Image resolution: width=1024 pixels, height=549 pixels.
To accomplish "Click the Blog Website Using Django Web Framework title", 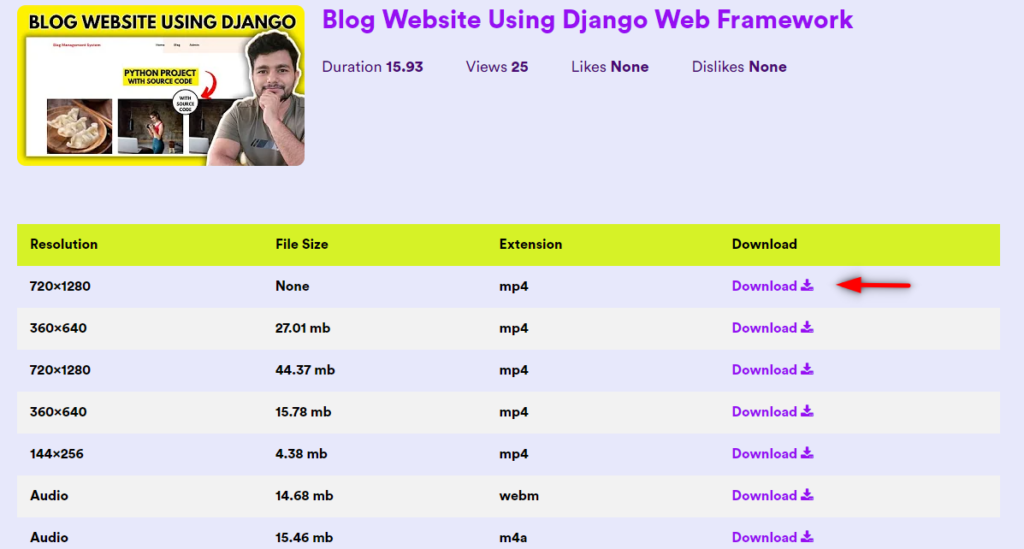I will [x=587, y=20].
